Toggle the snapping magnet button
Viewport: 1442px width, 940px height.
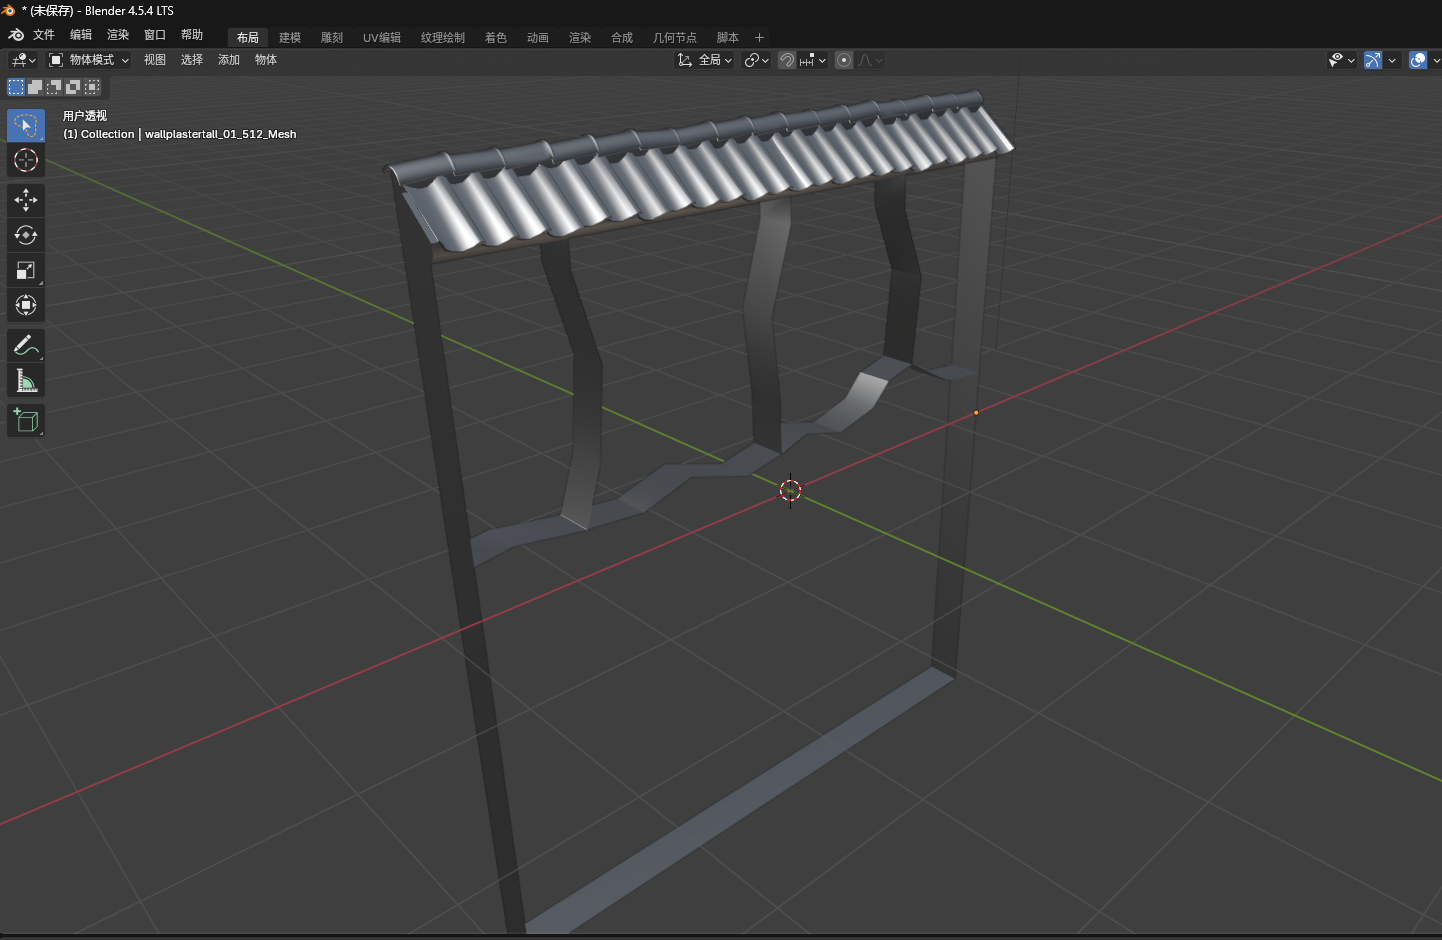(787, 60)
